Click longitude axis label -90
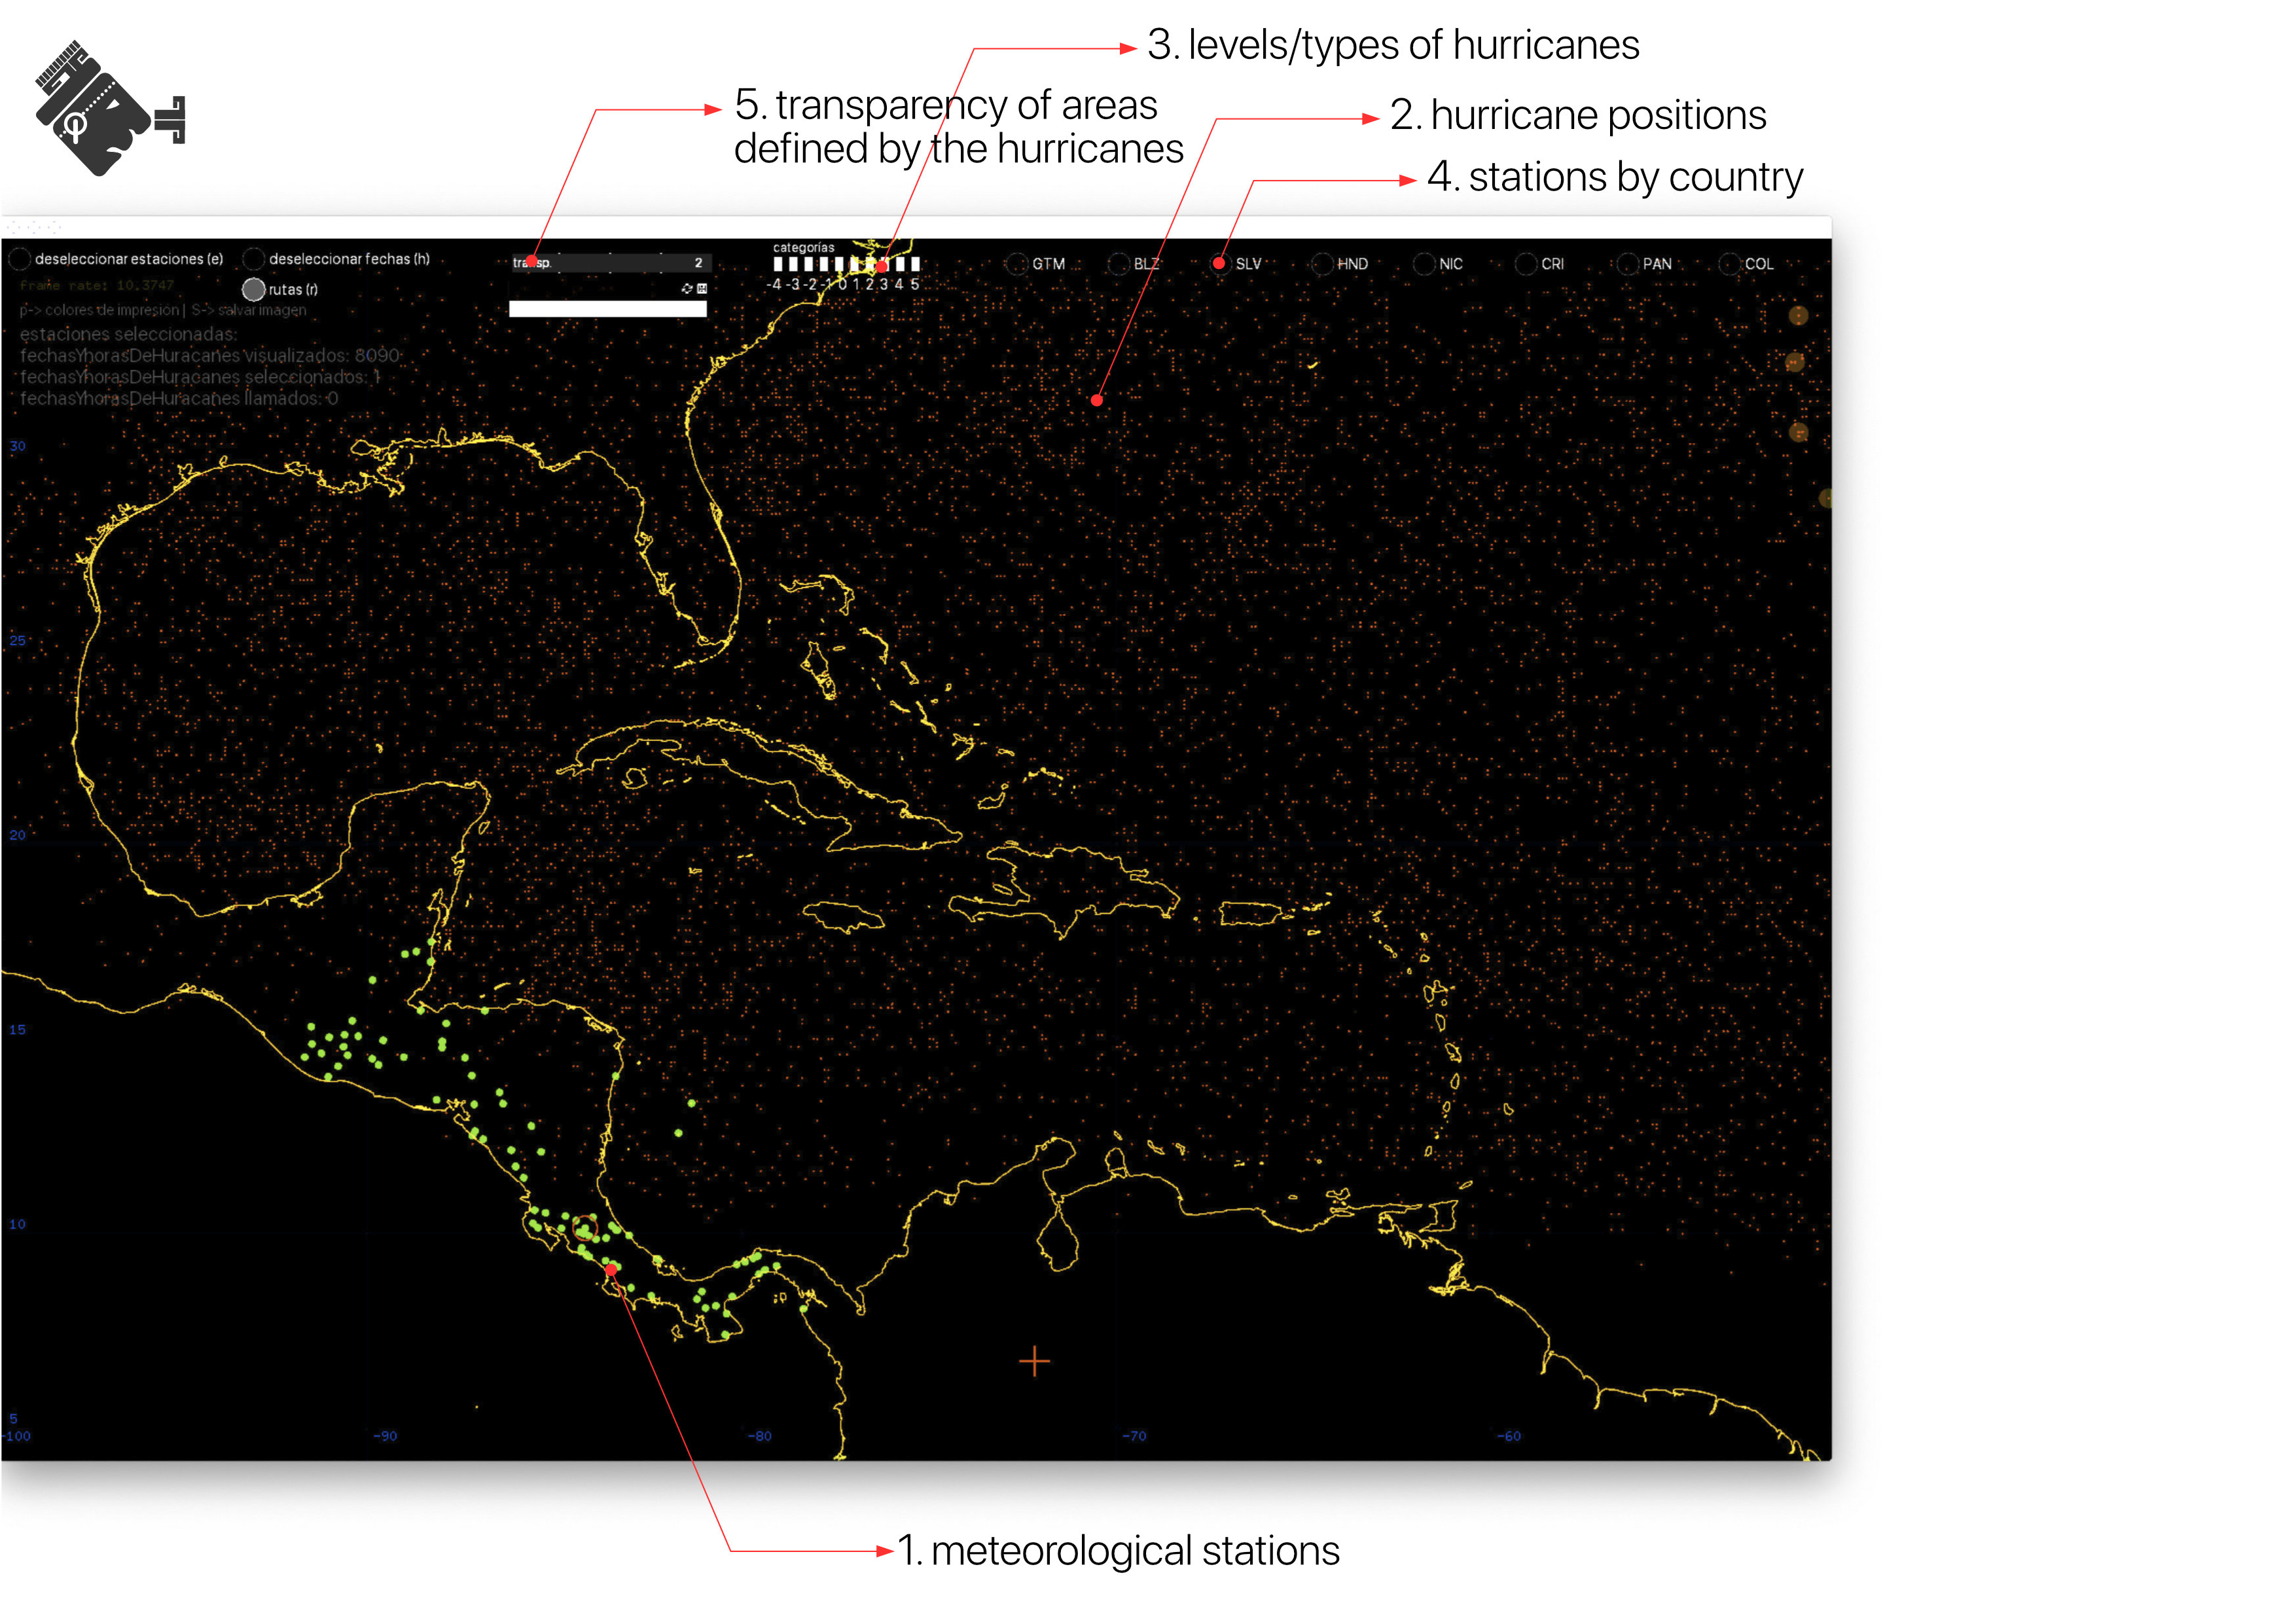 (385, 1436)
